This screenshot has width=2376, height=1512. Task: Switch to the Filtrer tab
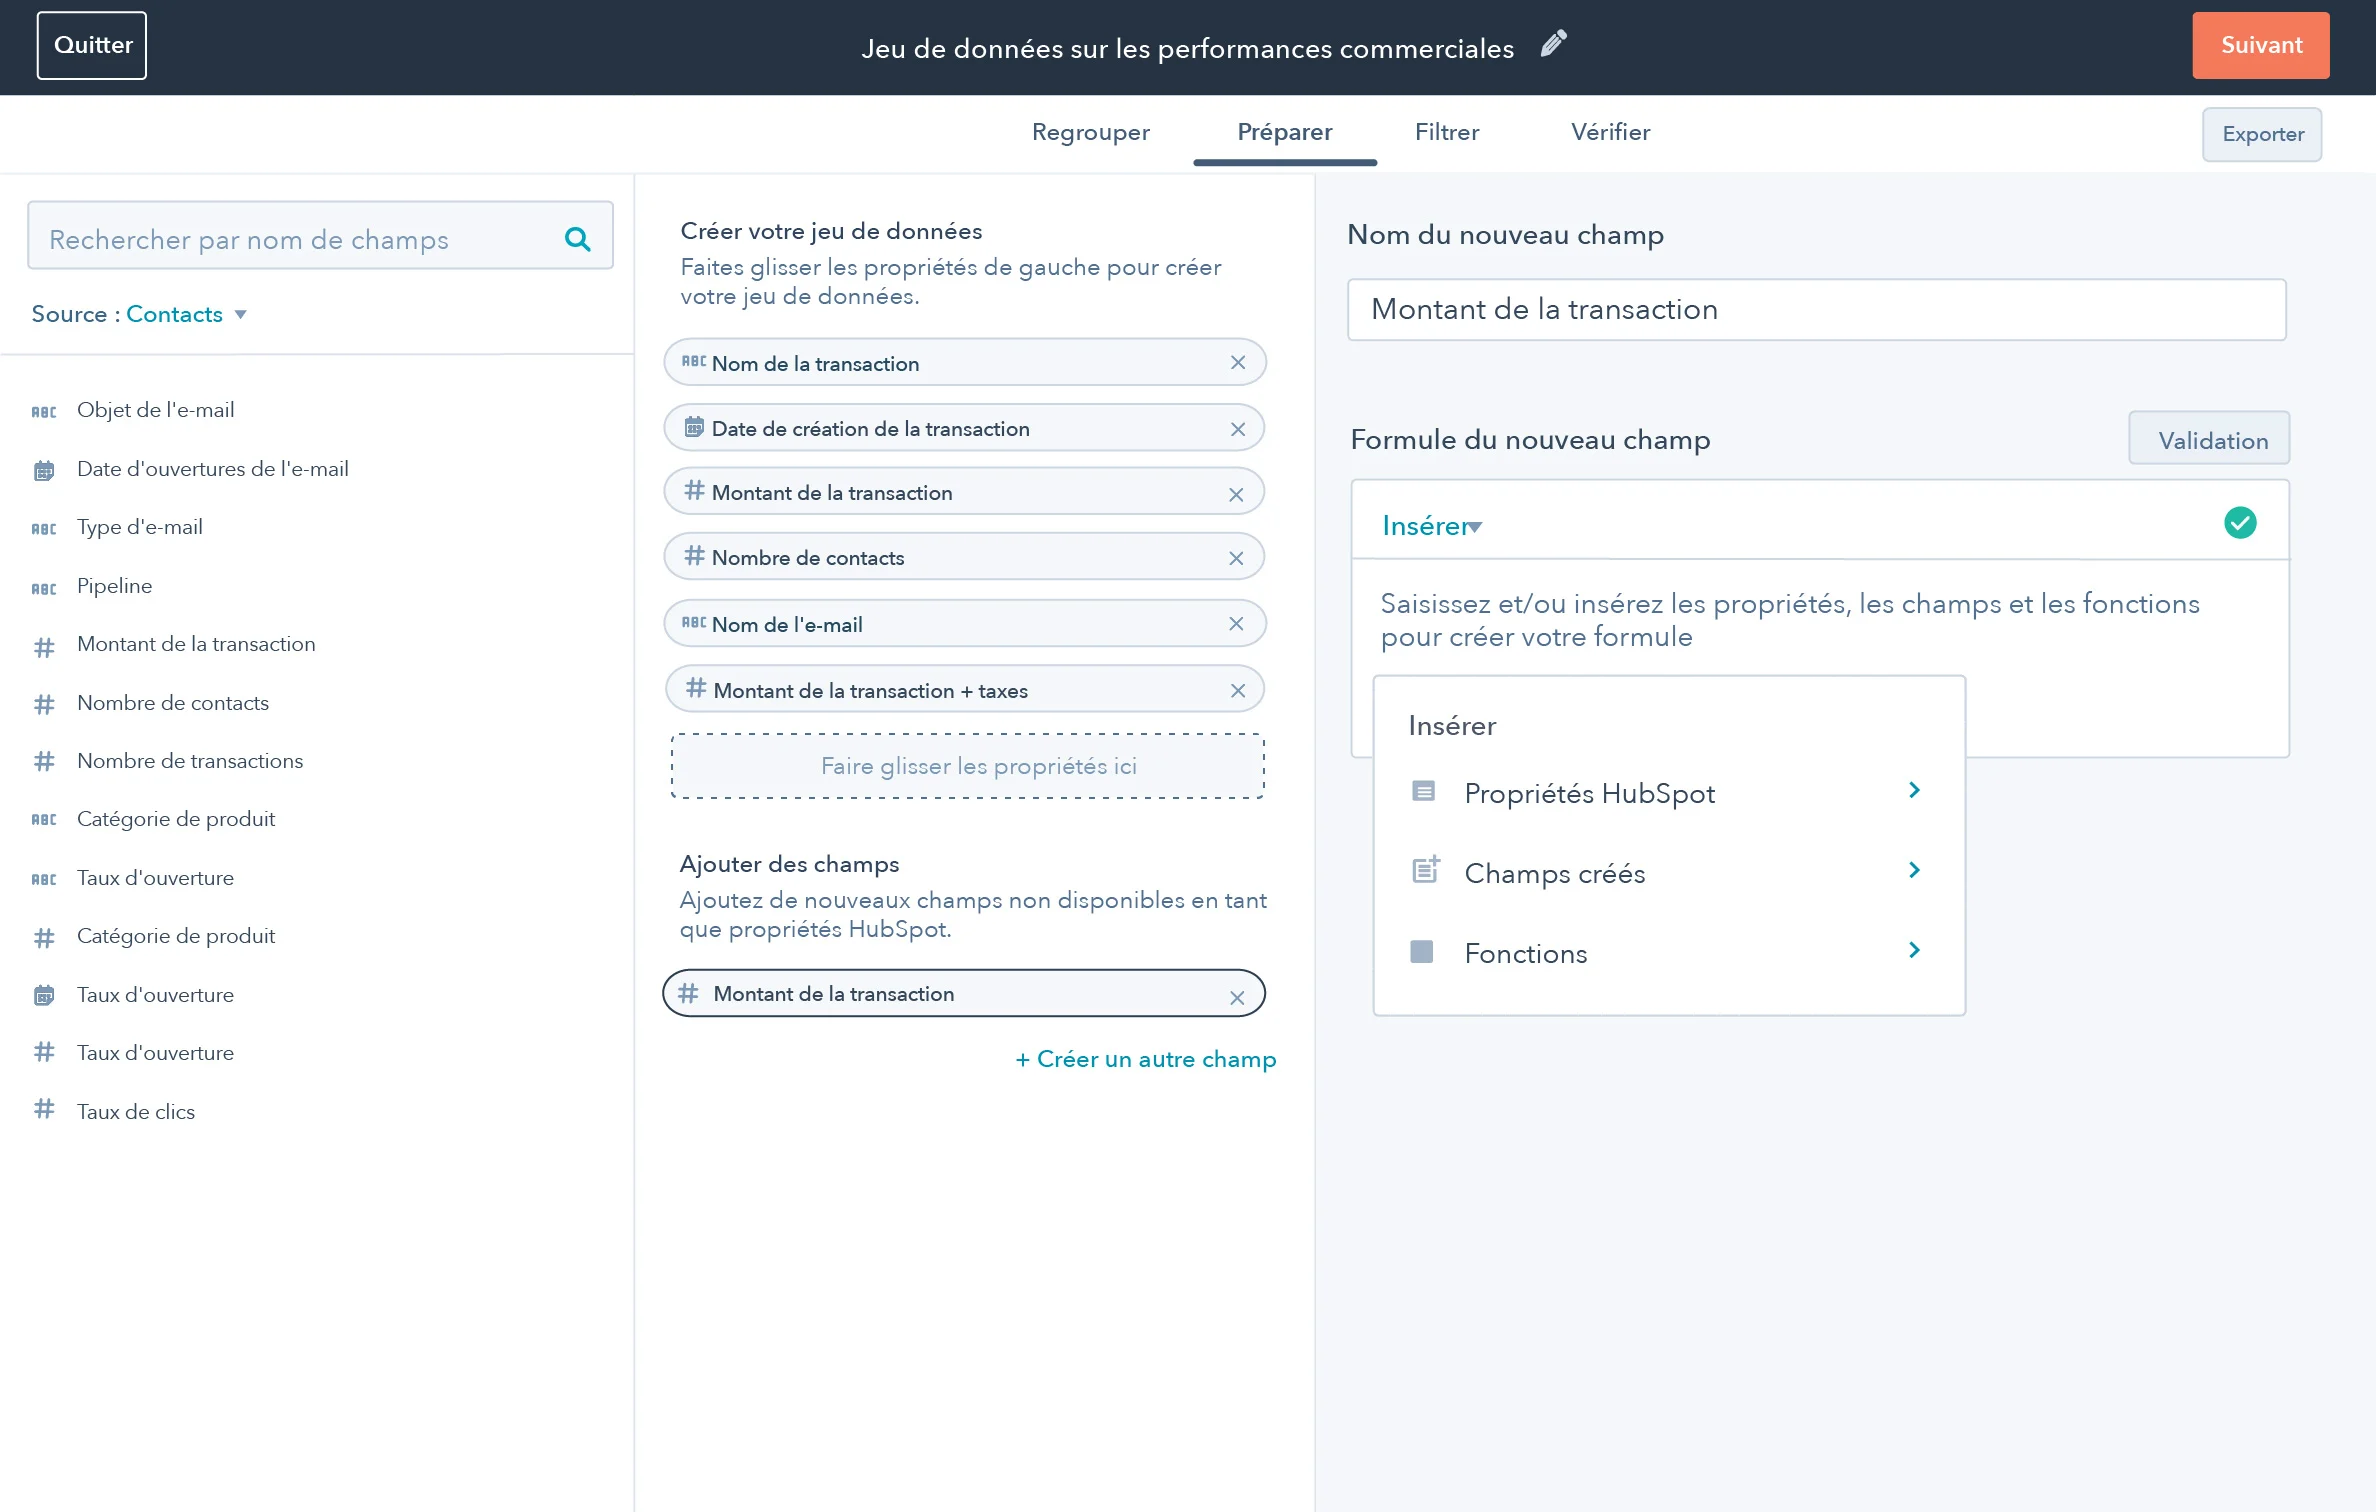tap(1446, 132)
